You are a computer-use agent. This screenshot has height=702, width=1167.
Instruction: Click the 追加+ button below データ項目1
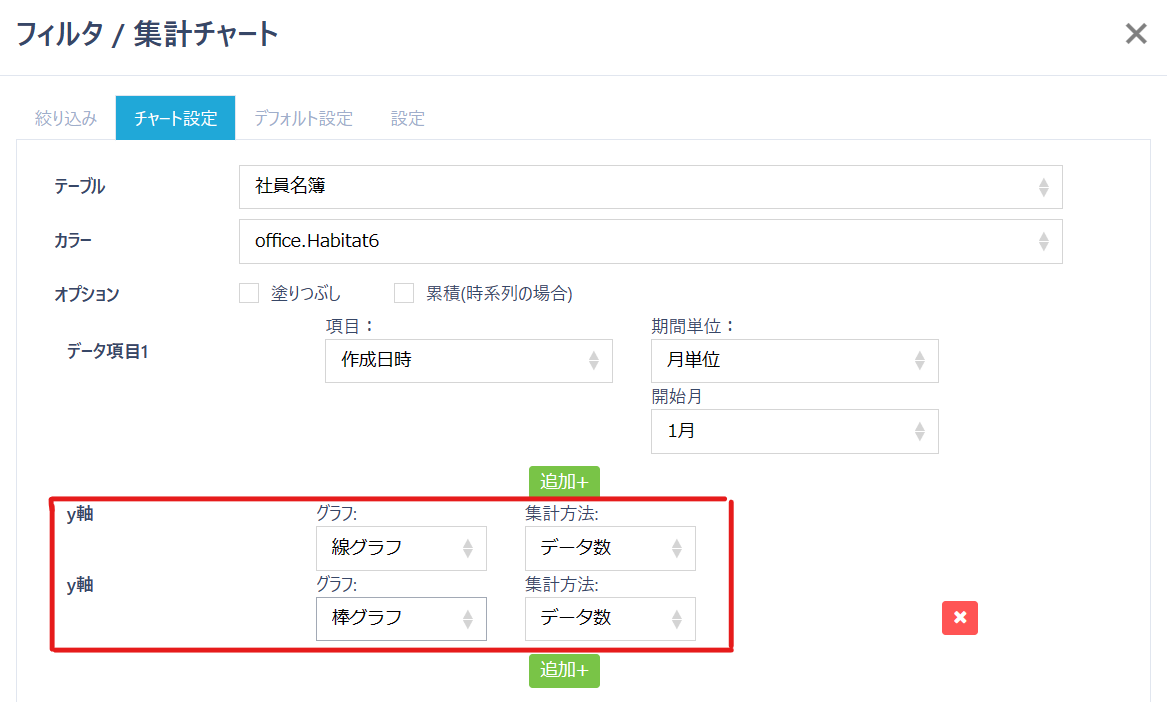click(x=564, y=481)
